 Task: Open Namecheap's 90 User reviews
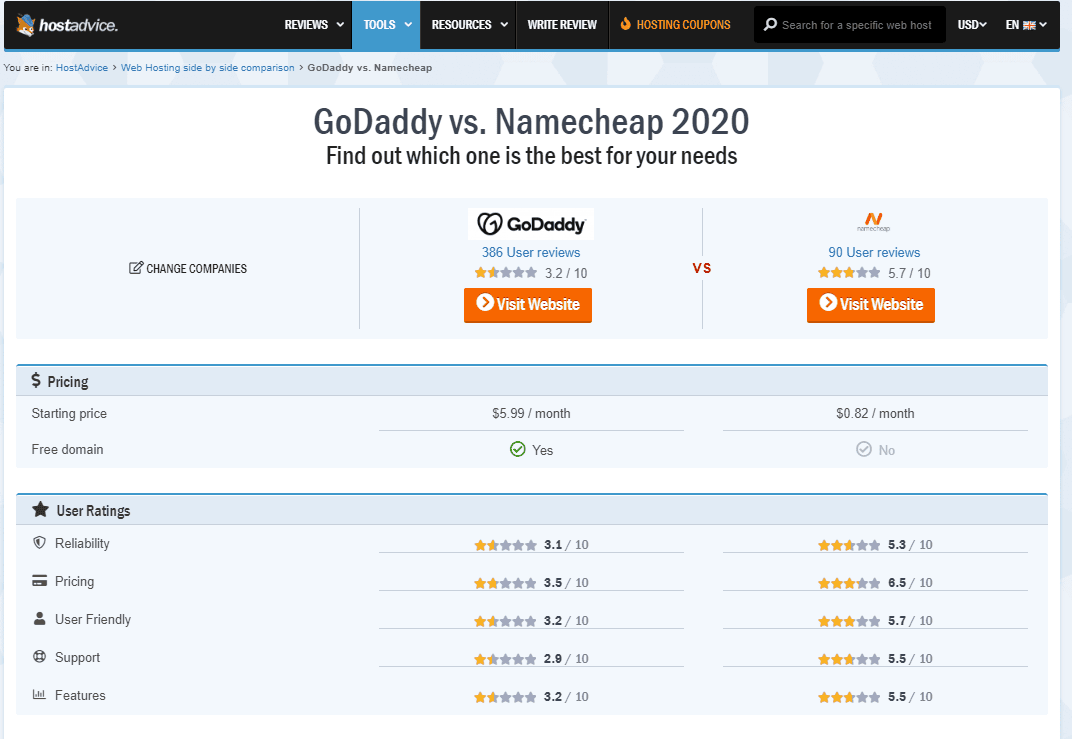tap(874, 252)
